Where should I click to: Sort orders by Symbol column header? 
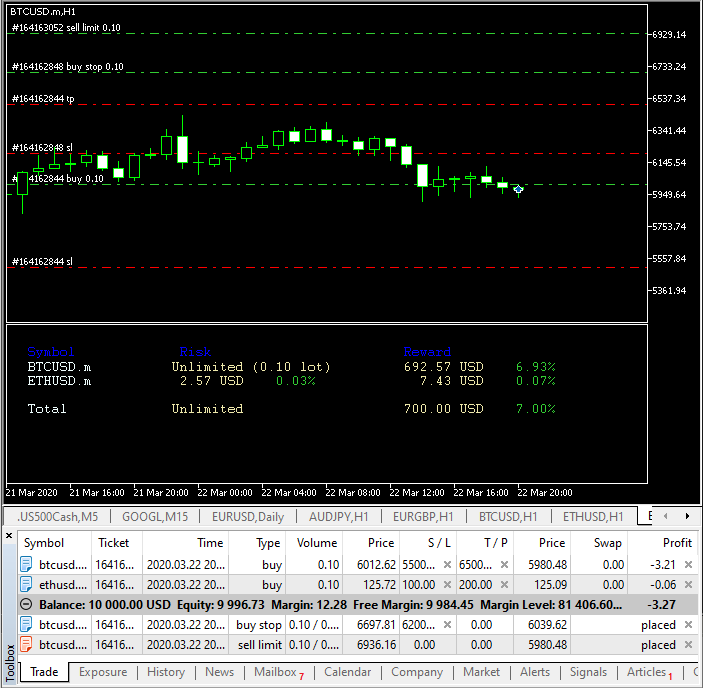tap(44, 543)
